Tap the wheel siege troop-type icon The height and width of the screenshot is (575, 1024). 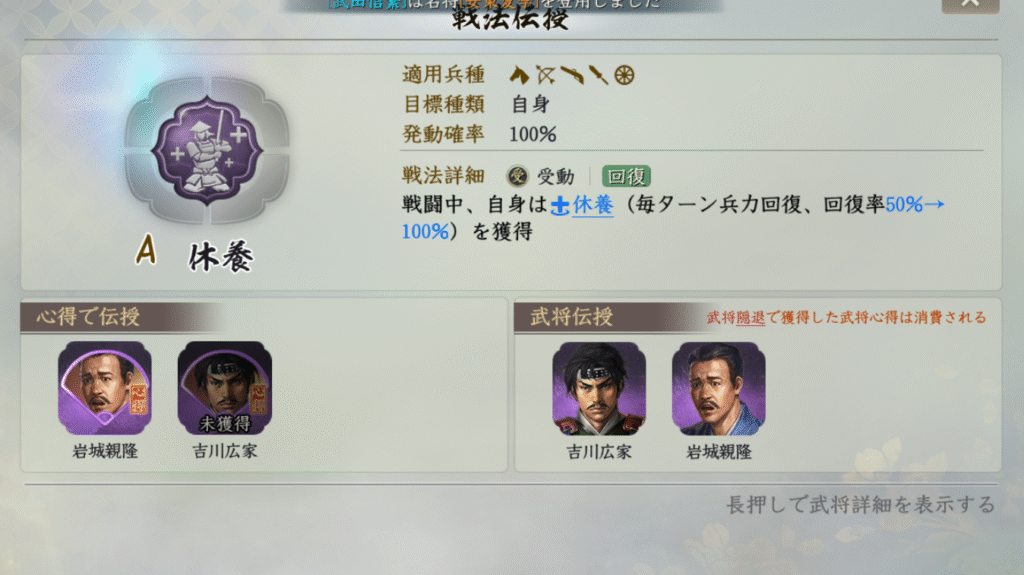click(624, 75)
